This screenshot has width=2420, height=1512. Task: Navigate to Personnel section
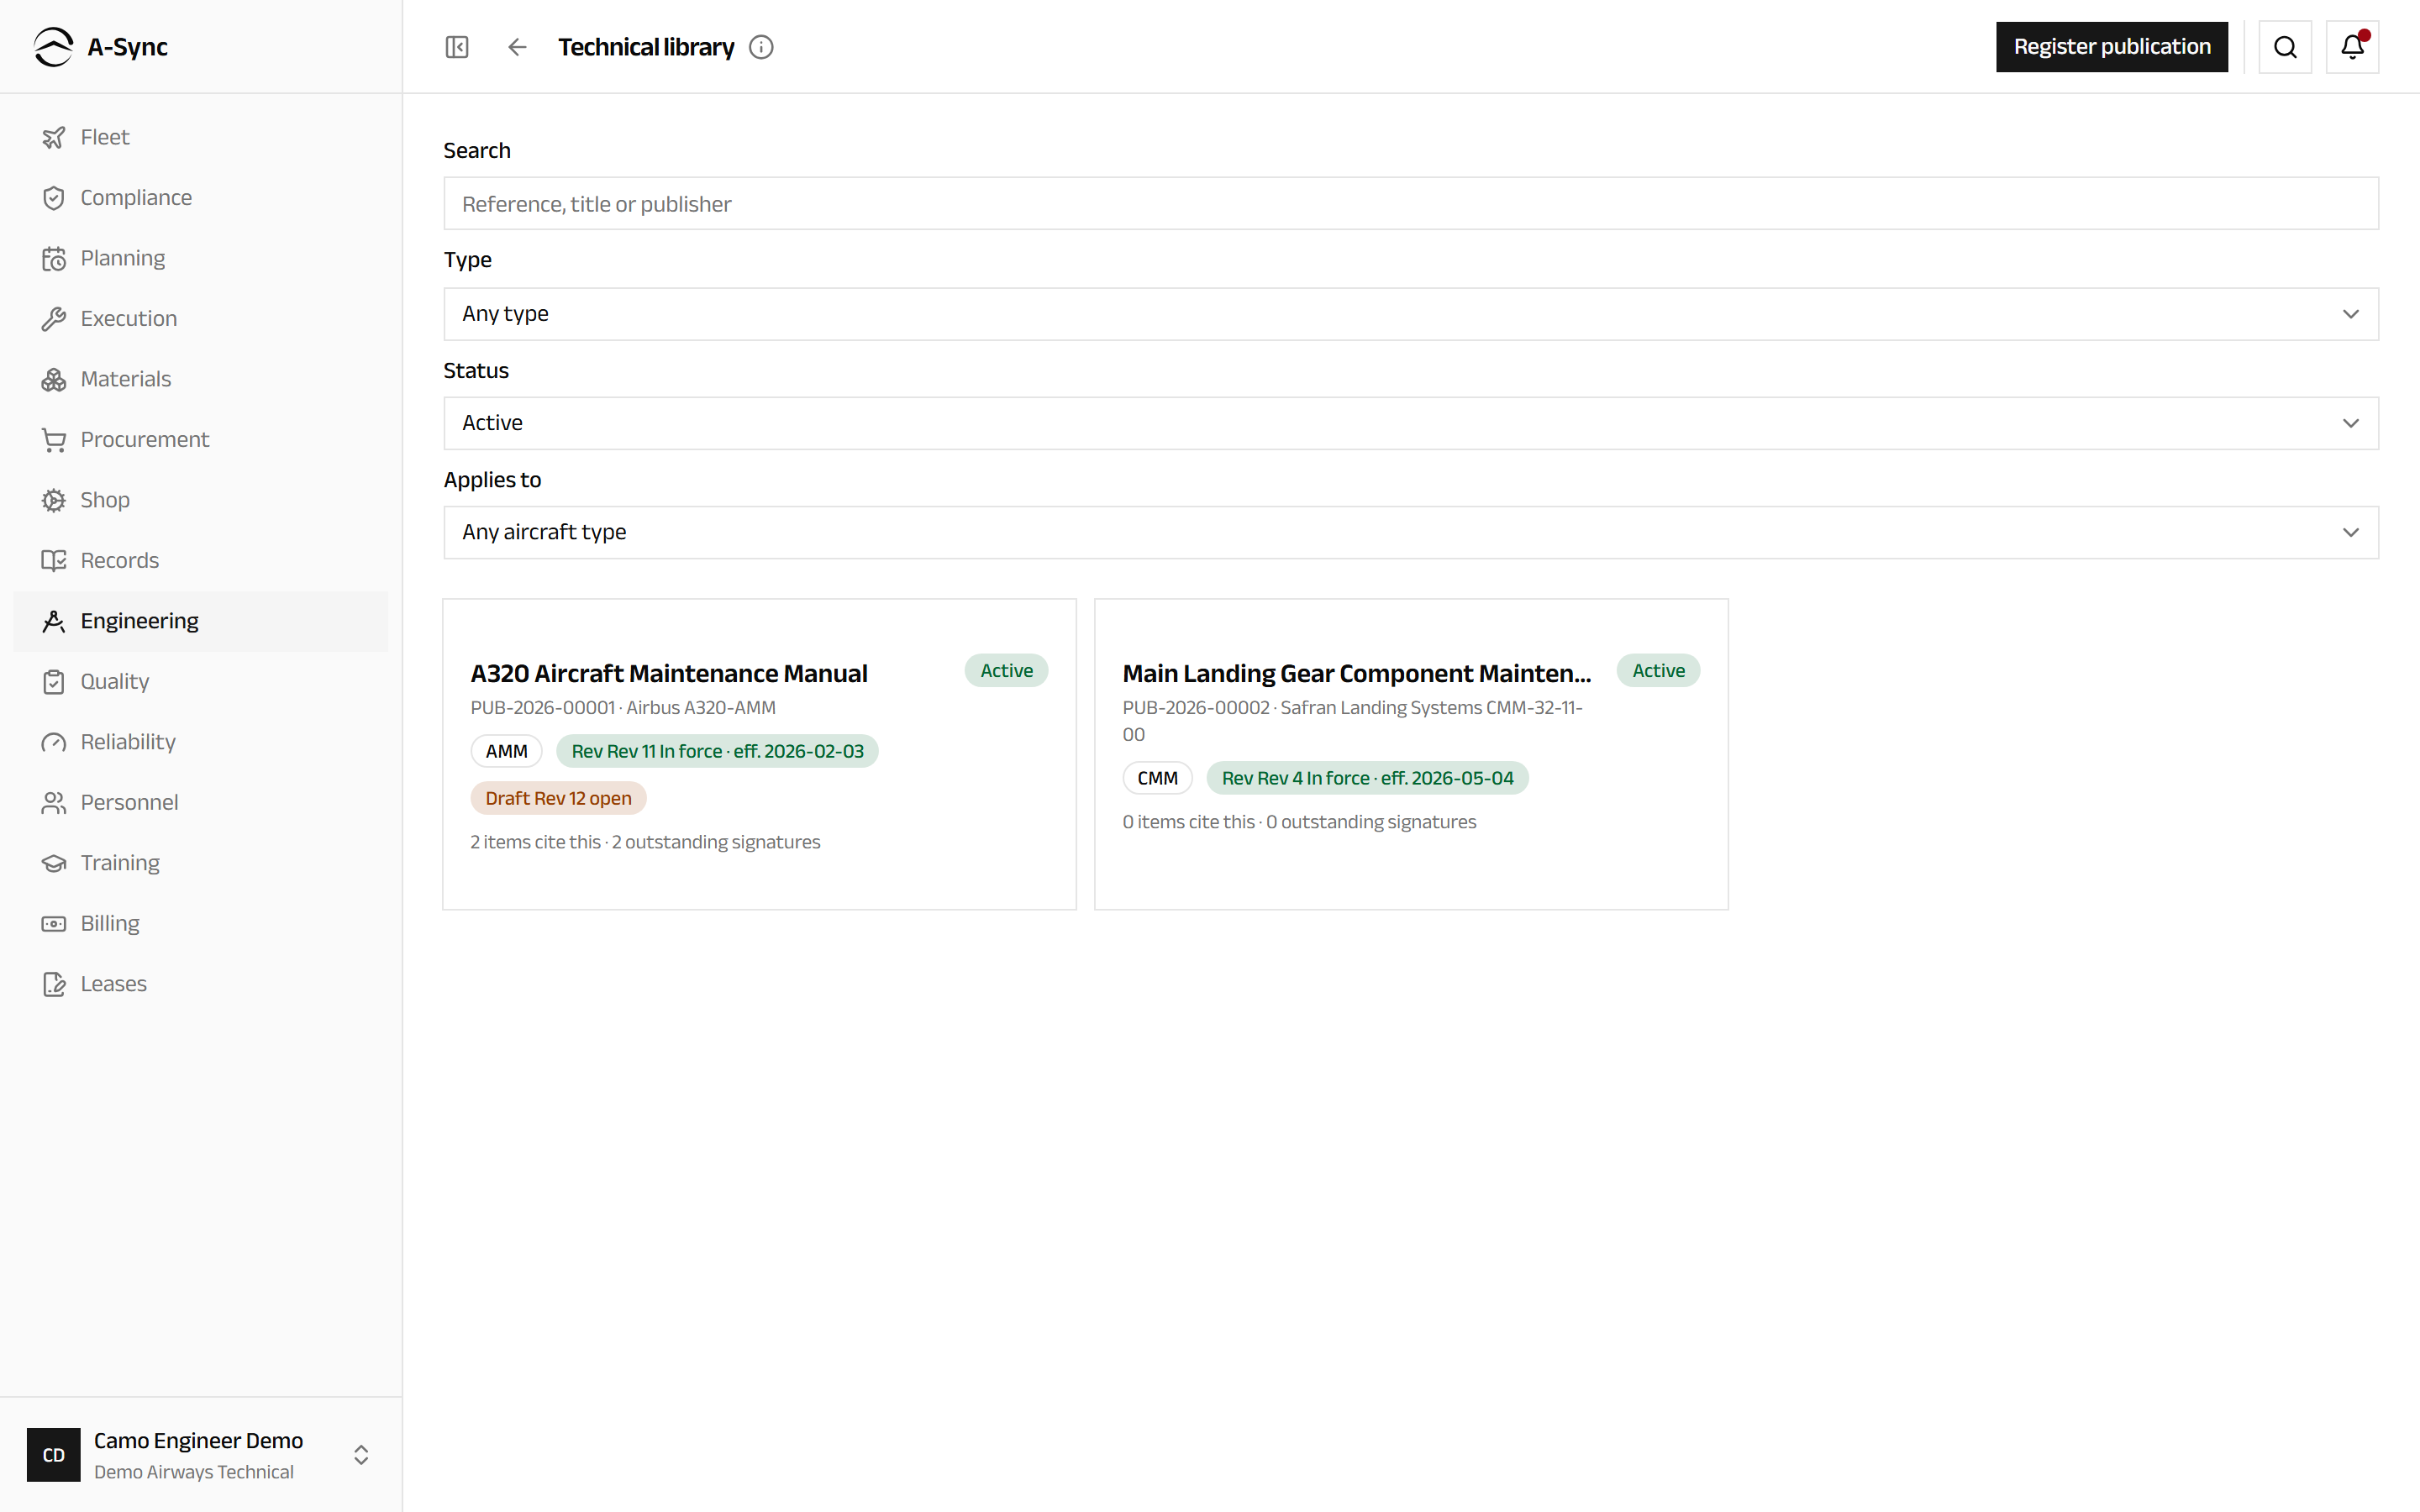coord(200,803)
